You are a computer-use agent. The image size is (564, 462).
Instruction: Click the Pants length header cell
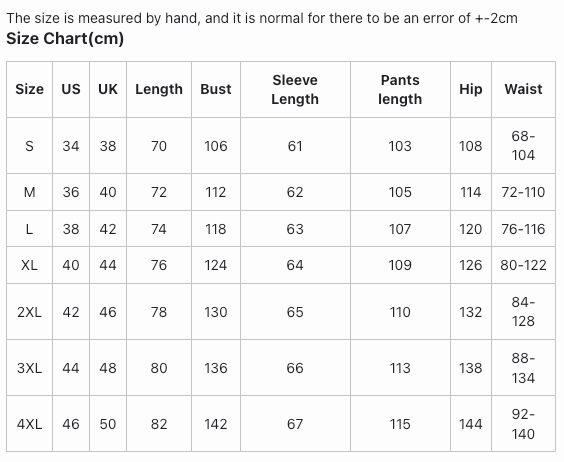[400, 89]
